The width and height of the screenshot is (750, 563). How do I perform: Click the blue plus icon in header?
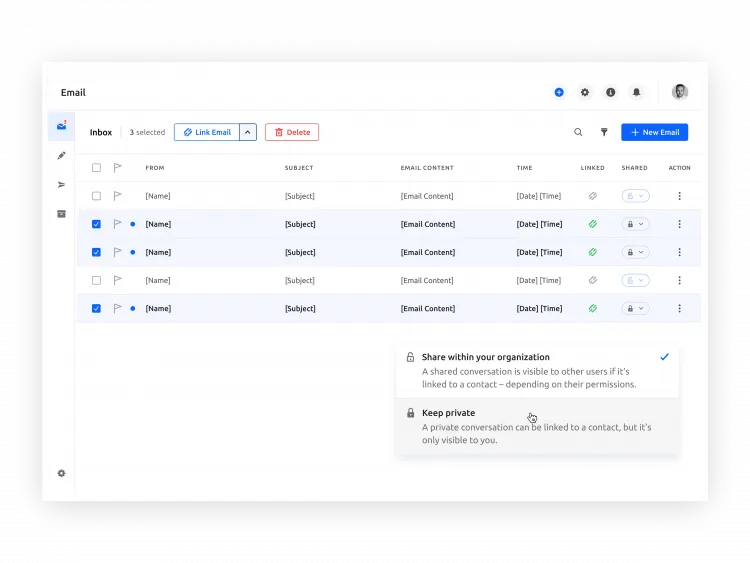click(559, 92)
